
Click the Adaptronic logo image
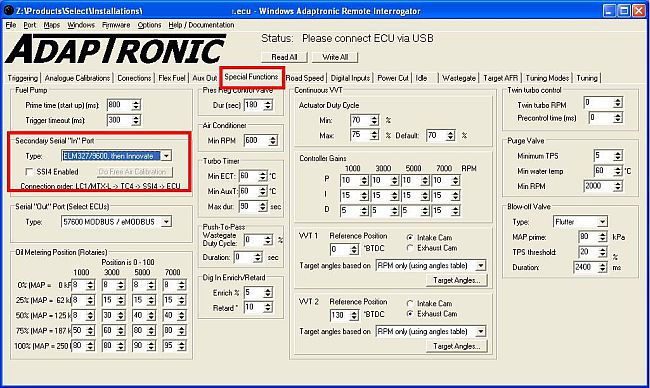115,49
